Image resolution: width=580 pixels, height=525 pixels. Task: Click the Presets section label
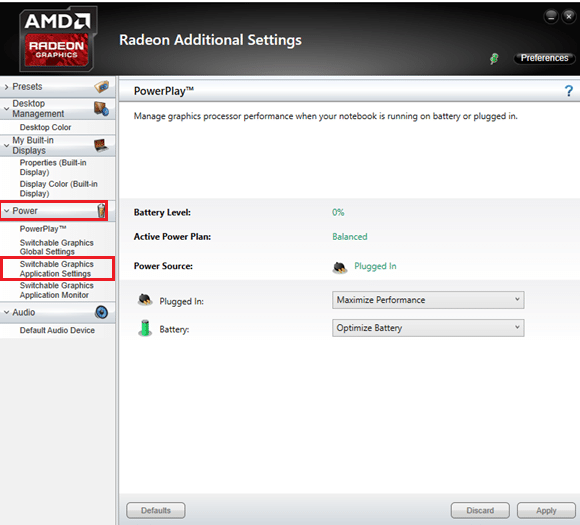[27, 87]
